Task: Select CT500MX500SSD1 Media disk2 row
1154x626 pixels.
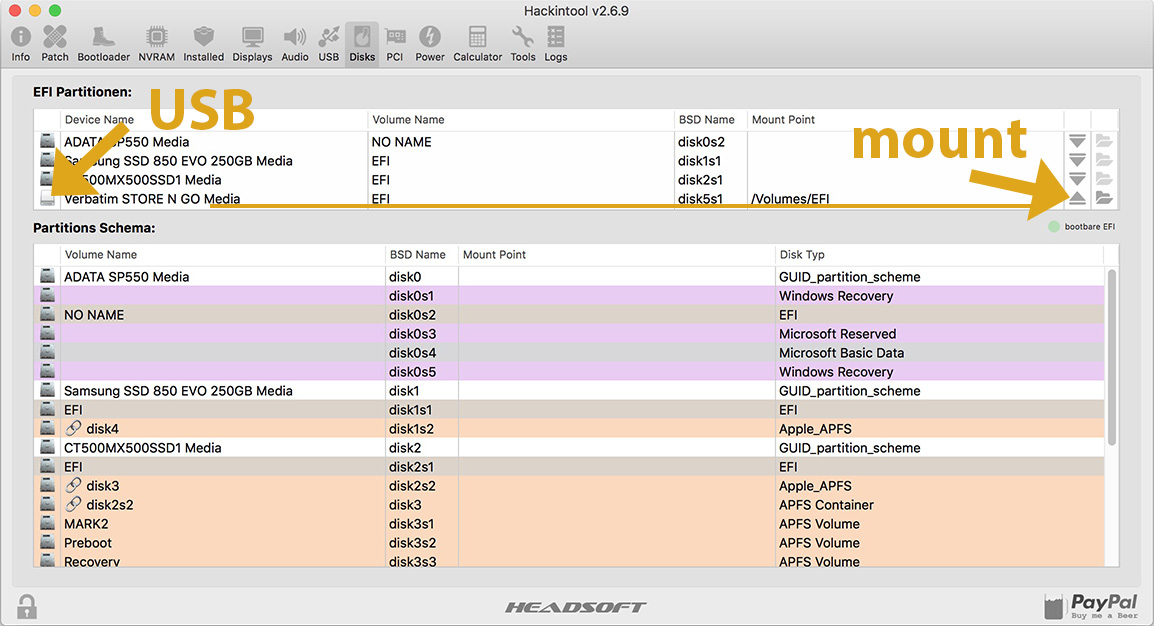Action: pos(569,447)
